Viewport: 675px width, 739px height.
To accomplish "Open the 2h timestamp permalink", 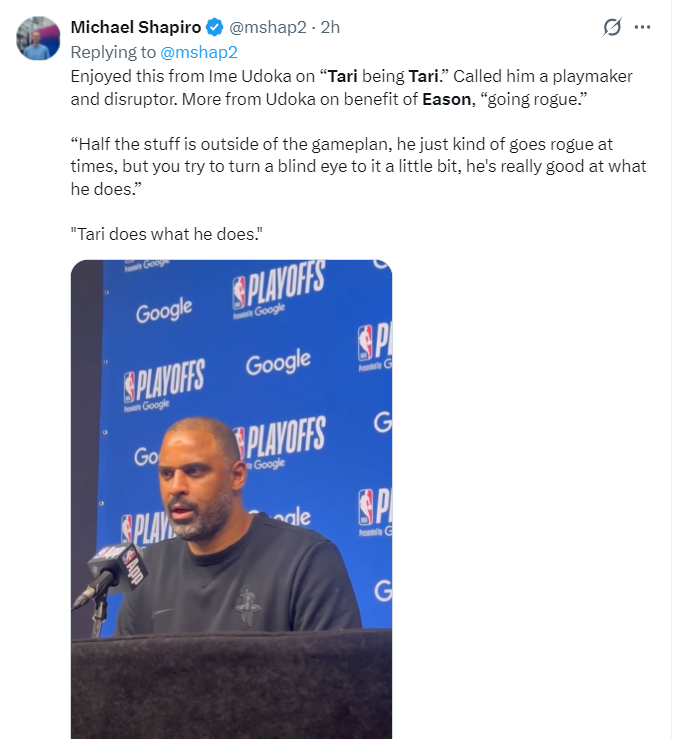I will [330, 27].
